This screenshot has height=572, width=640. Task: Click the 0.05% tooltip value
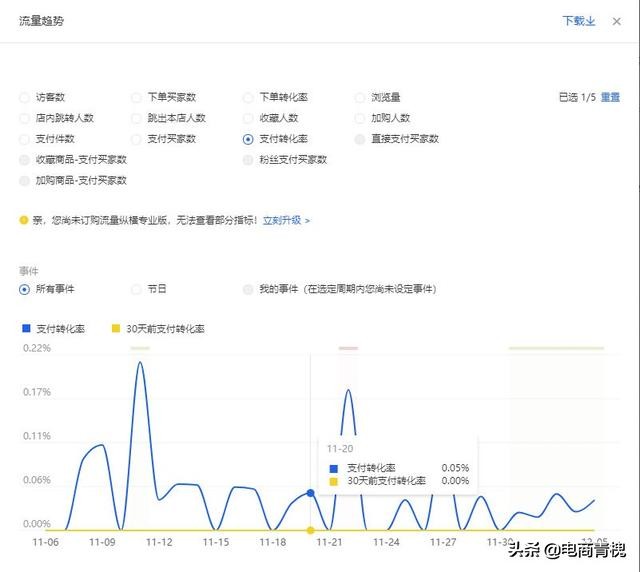coord(455,468)
